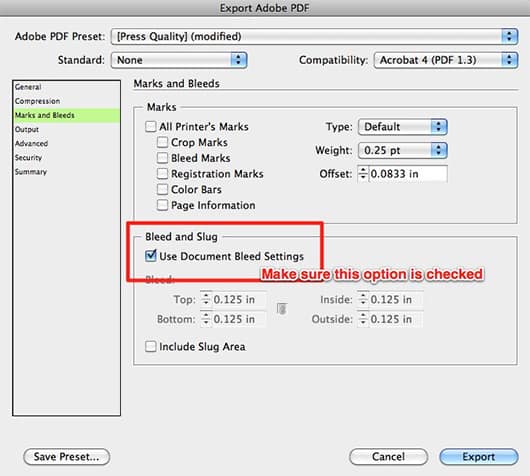
Task: Click the Outside bleed stepper arrows
Action: [363, 319]
